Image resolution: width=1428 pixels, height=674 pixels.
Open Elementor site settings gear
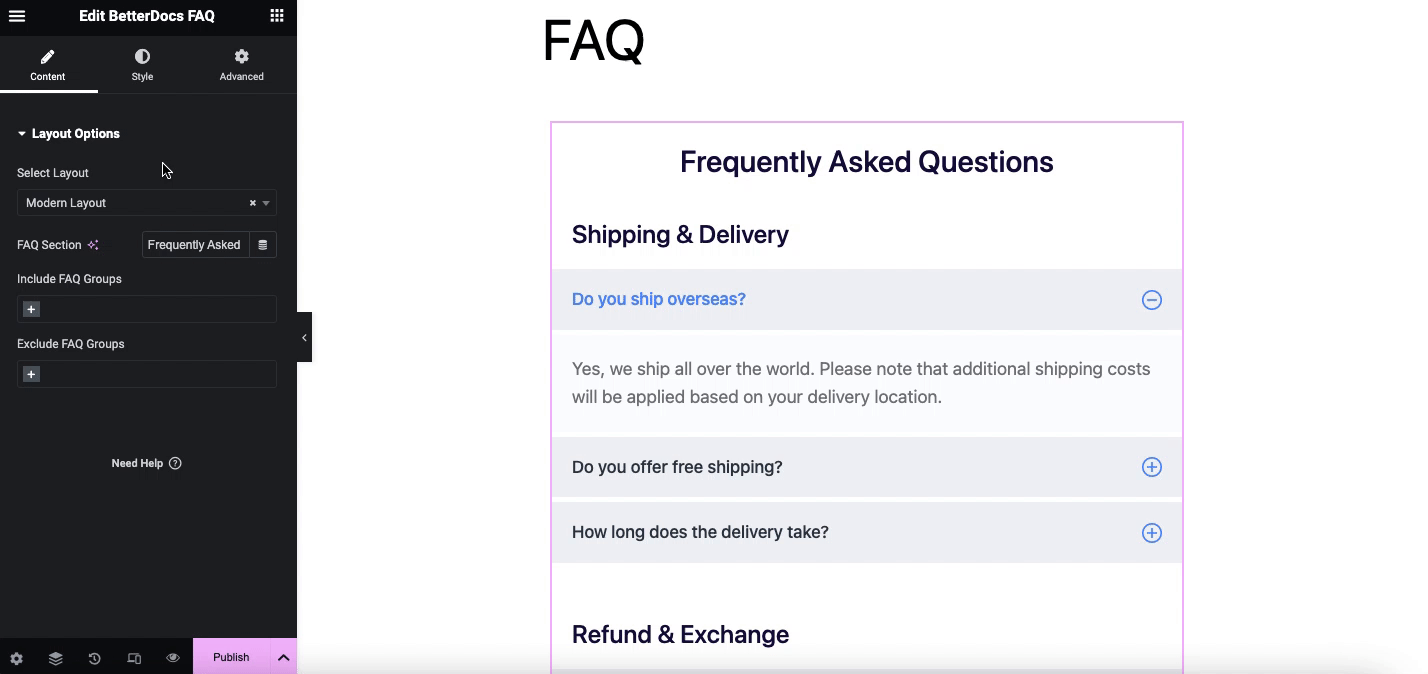16,657
